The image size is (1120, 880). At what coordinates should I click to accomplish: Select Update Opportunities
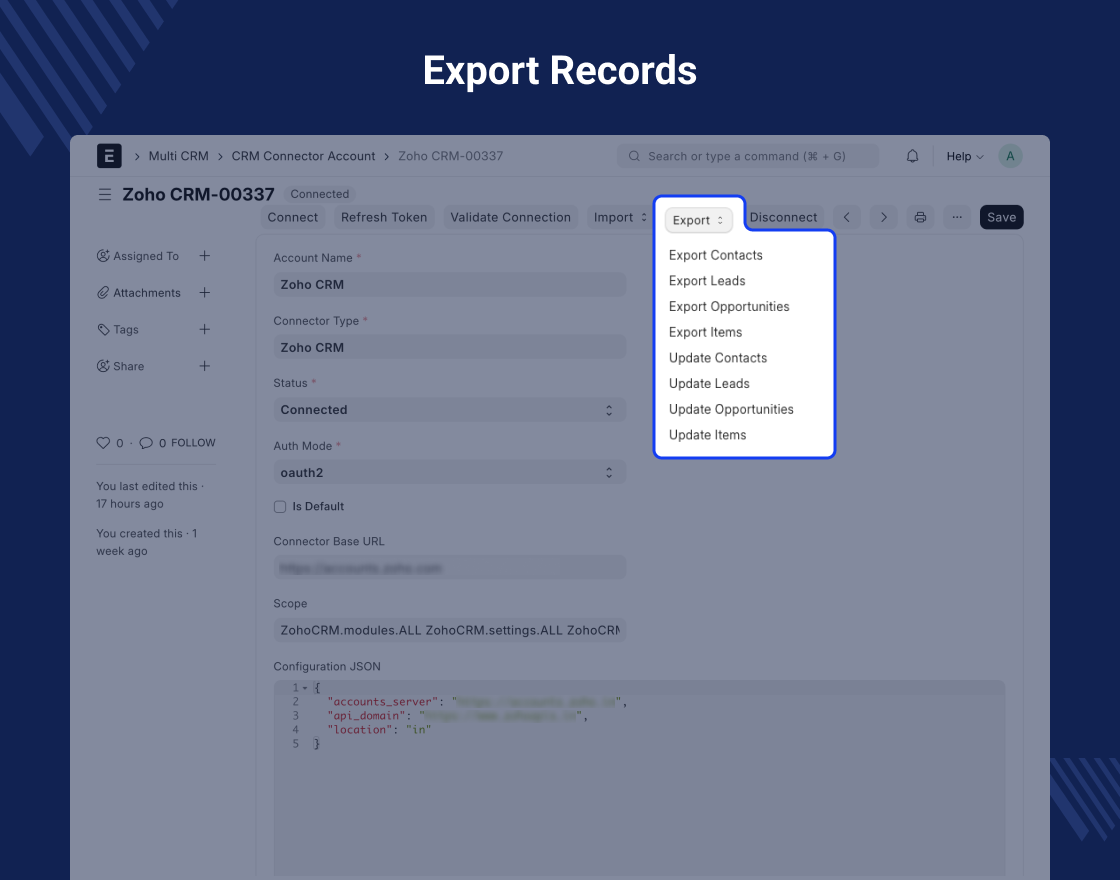point(731,409)
